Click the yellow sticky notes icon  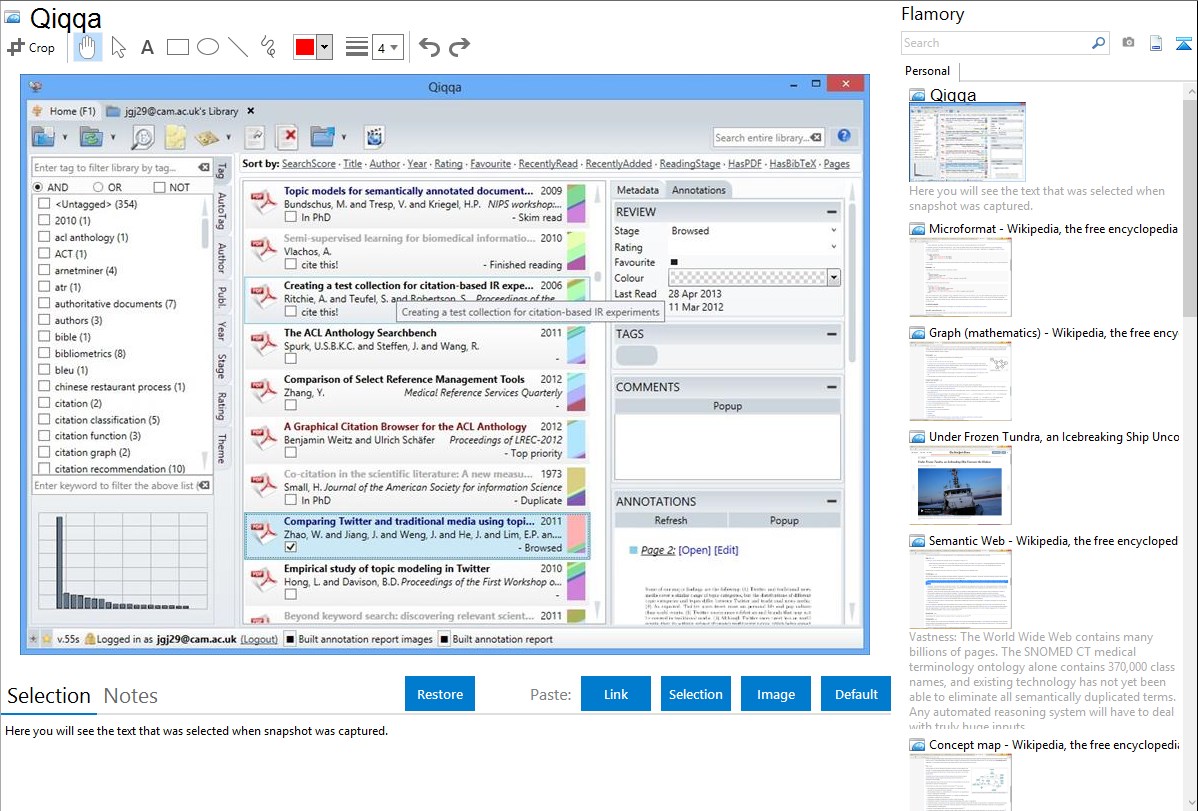(x=175, y=138)
